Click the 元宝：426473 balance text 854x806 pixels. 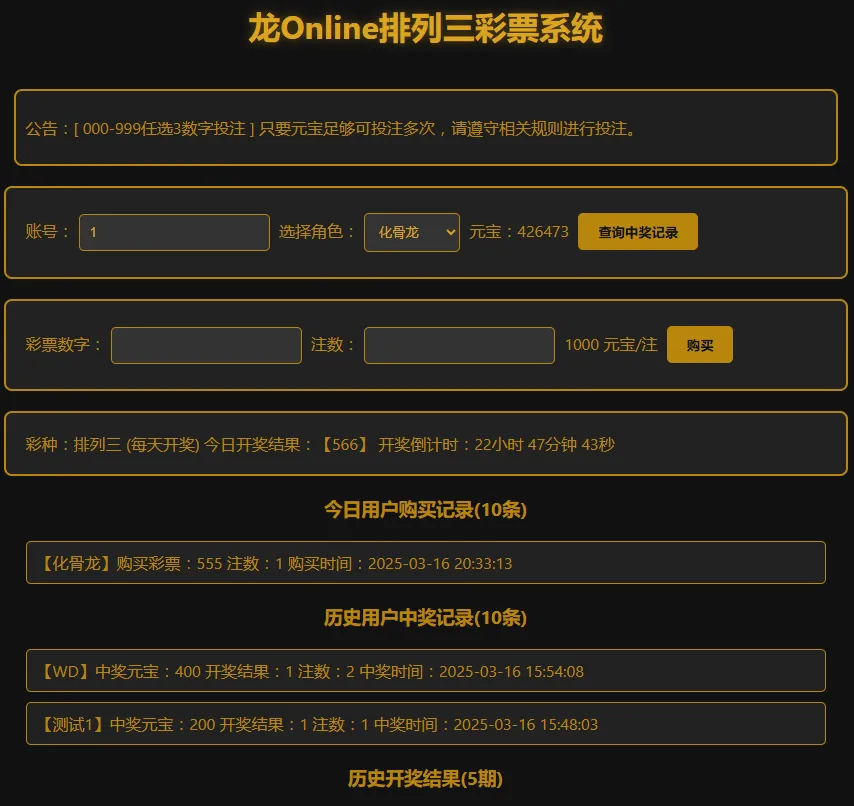(519, 232)
